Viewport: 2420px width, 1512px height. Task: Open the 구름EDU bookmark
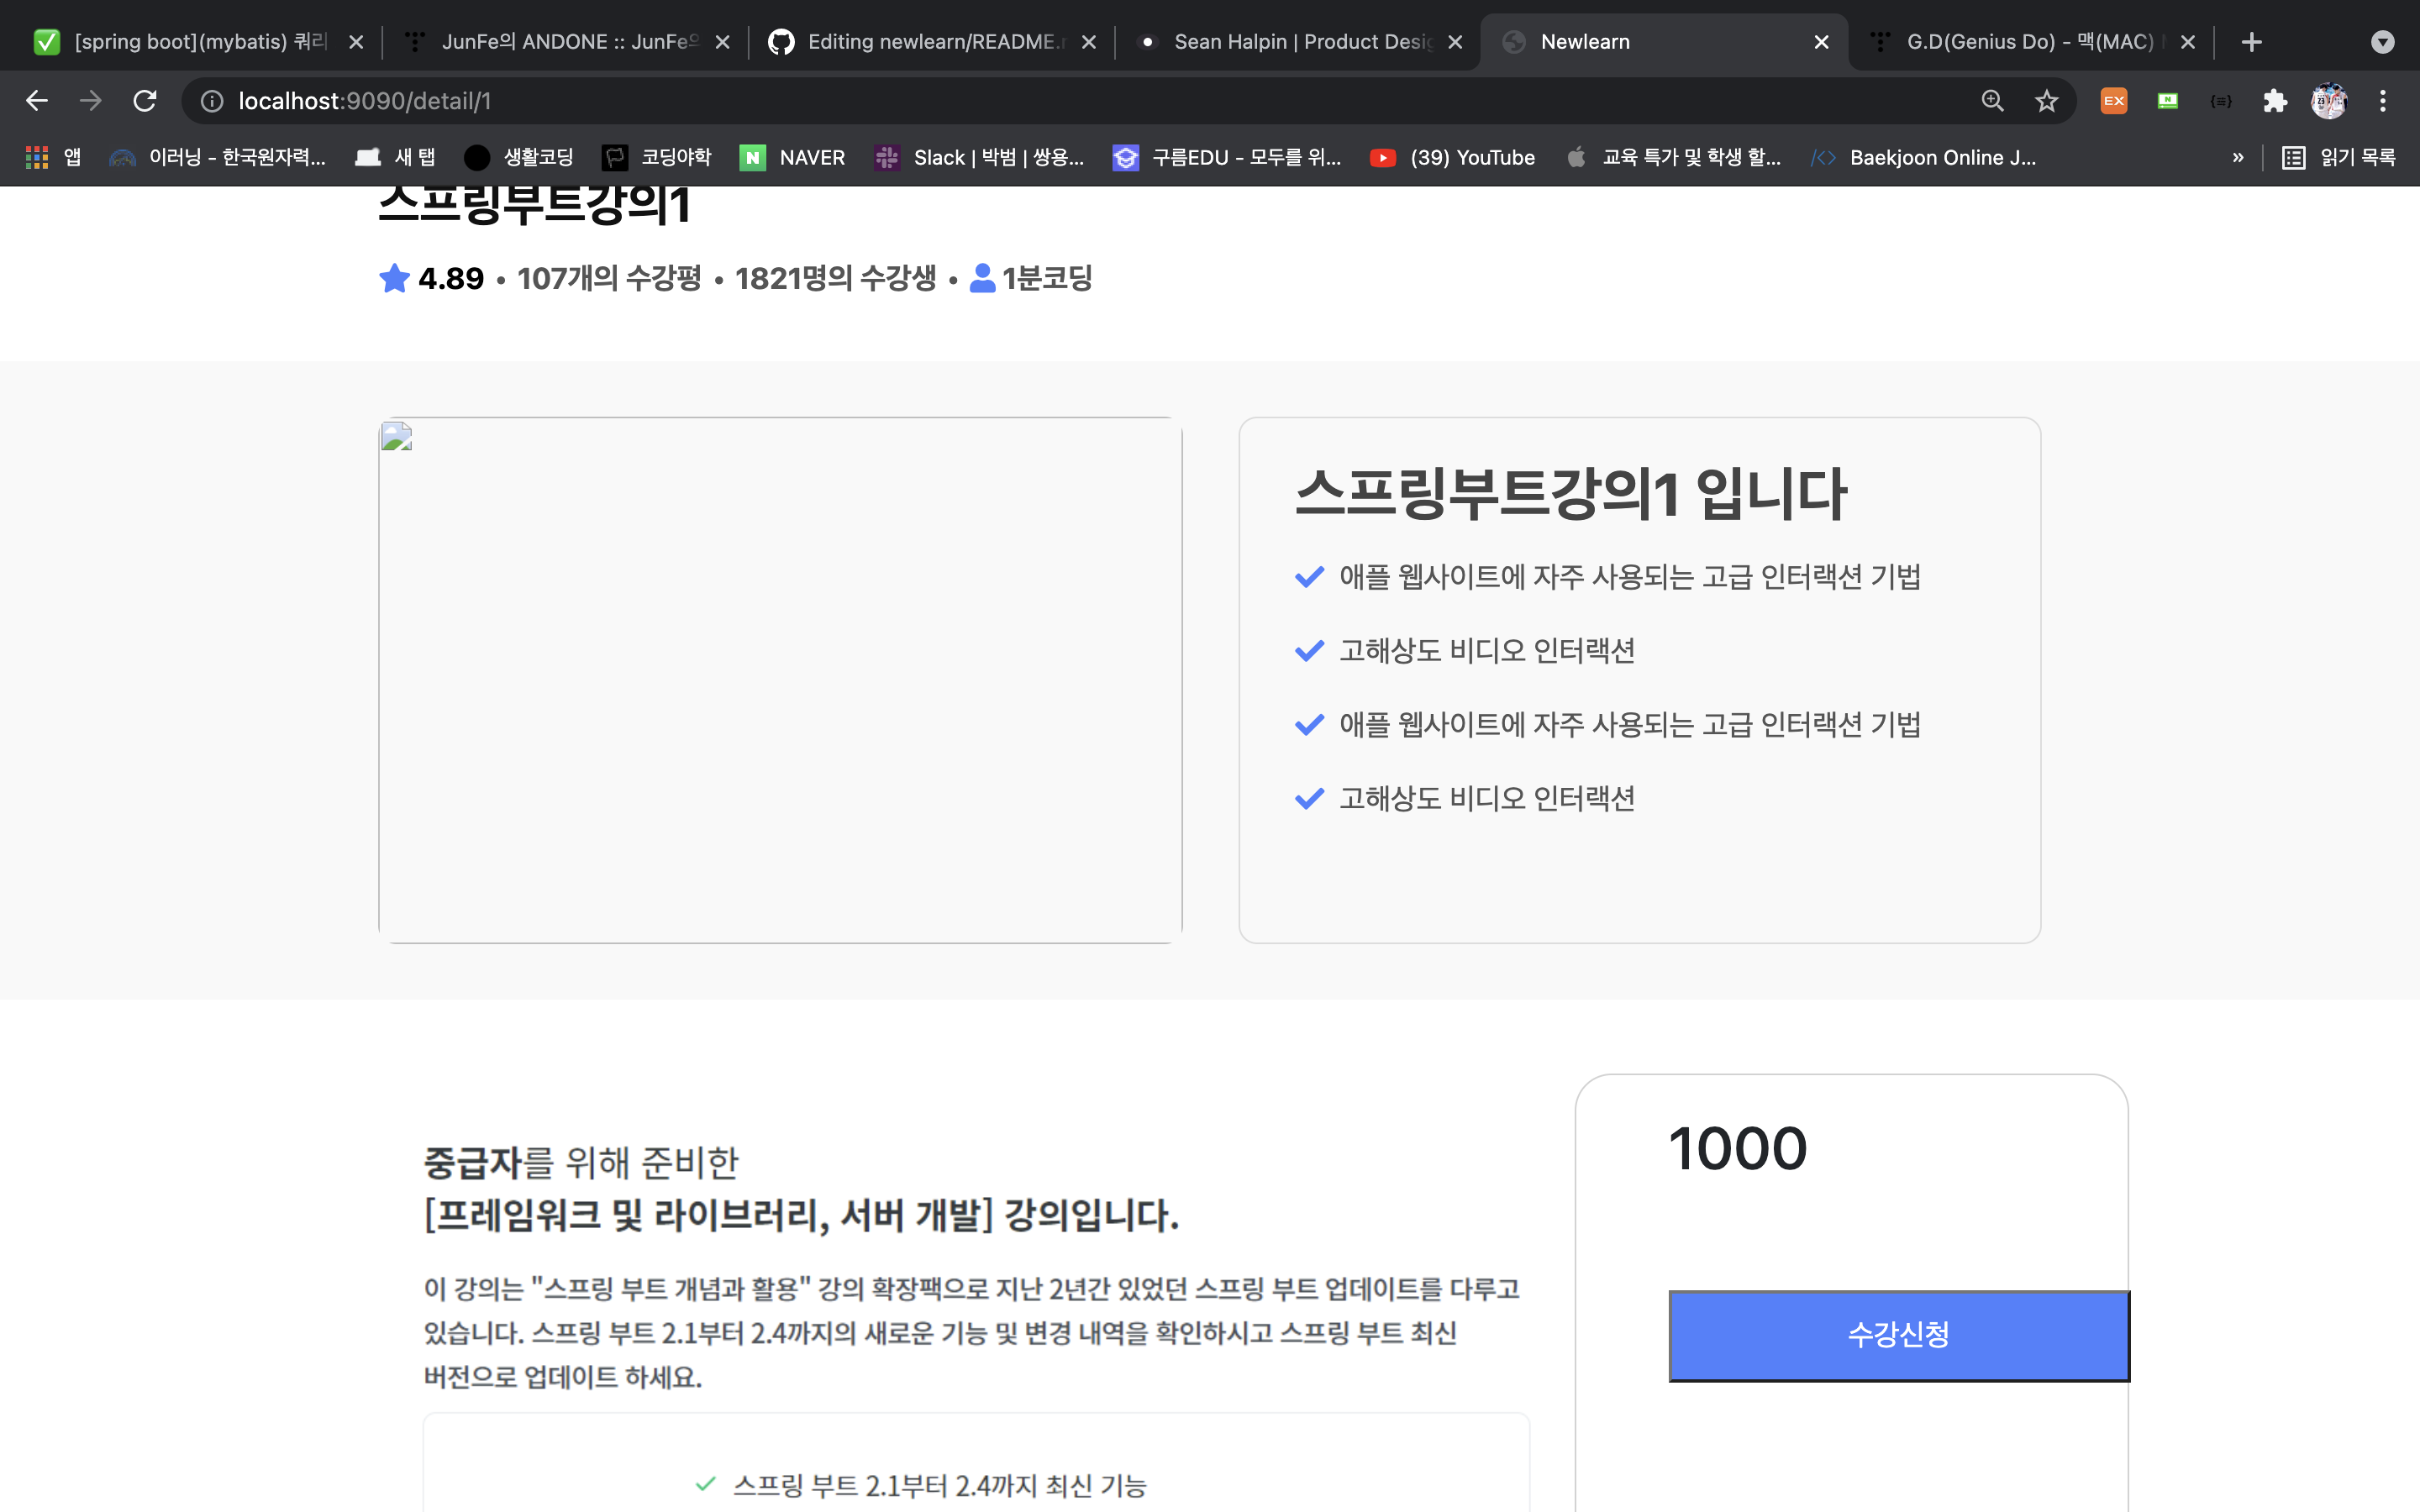(x=1228, y=157)
